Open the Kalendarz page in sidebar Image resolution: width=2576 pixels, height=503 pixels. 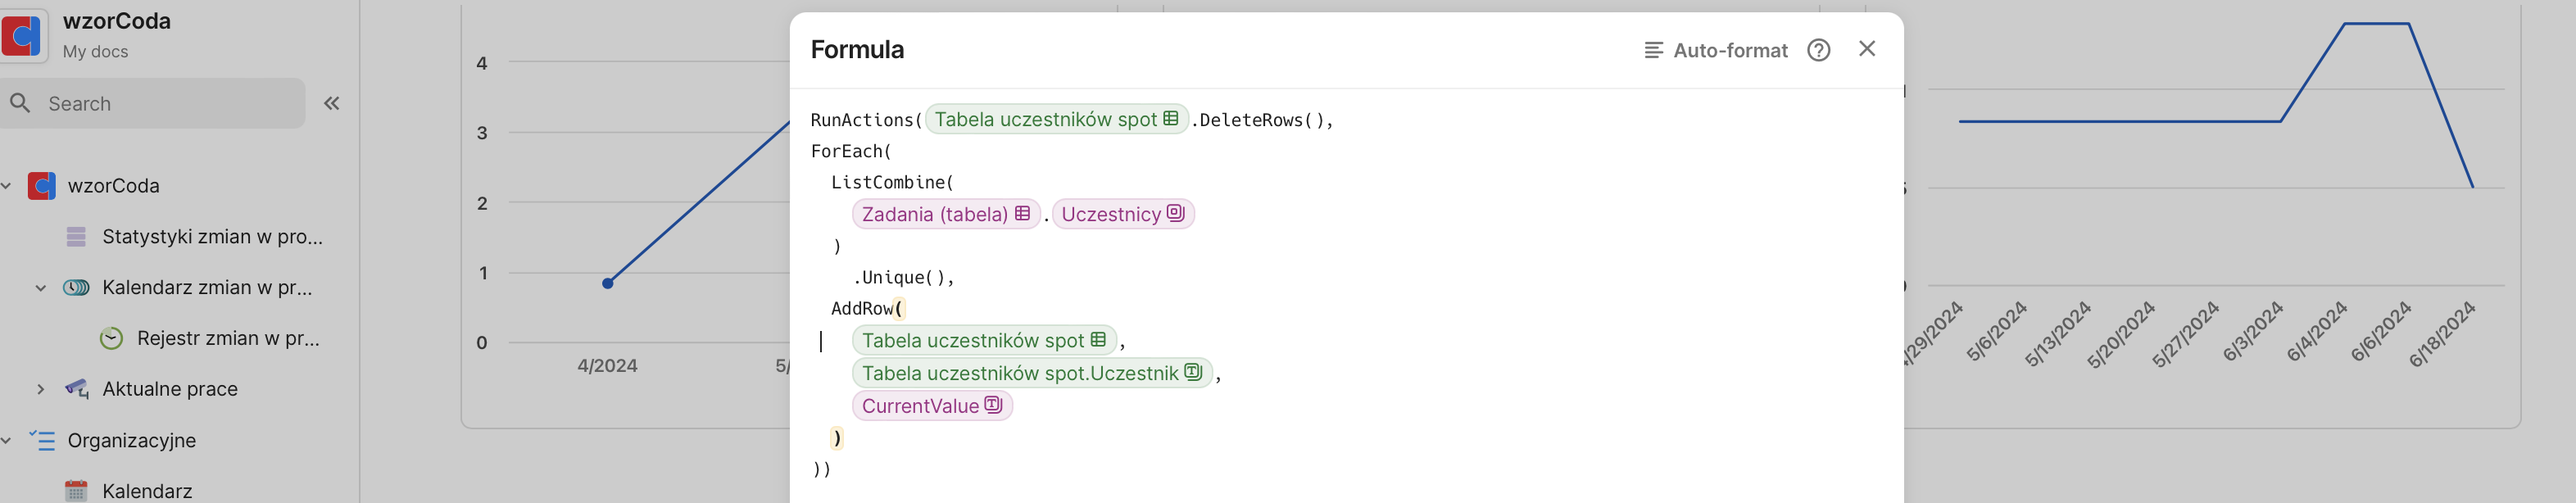click(147, 491)
